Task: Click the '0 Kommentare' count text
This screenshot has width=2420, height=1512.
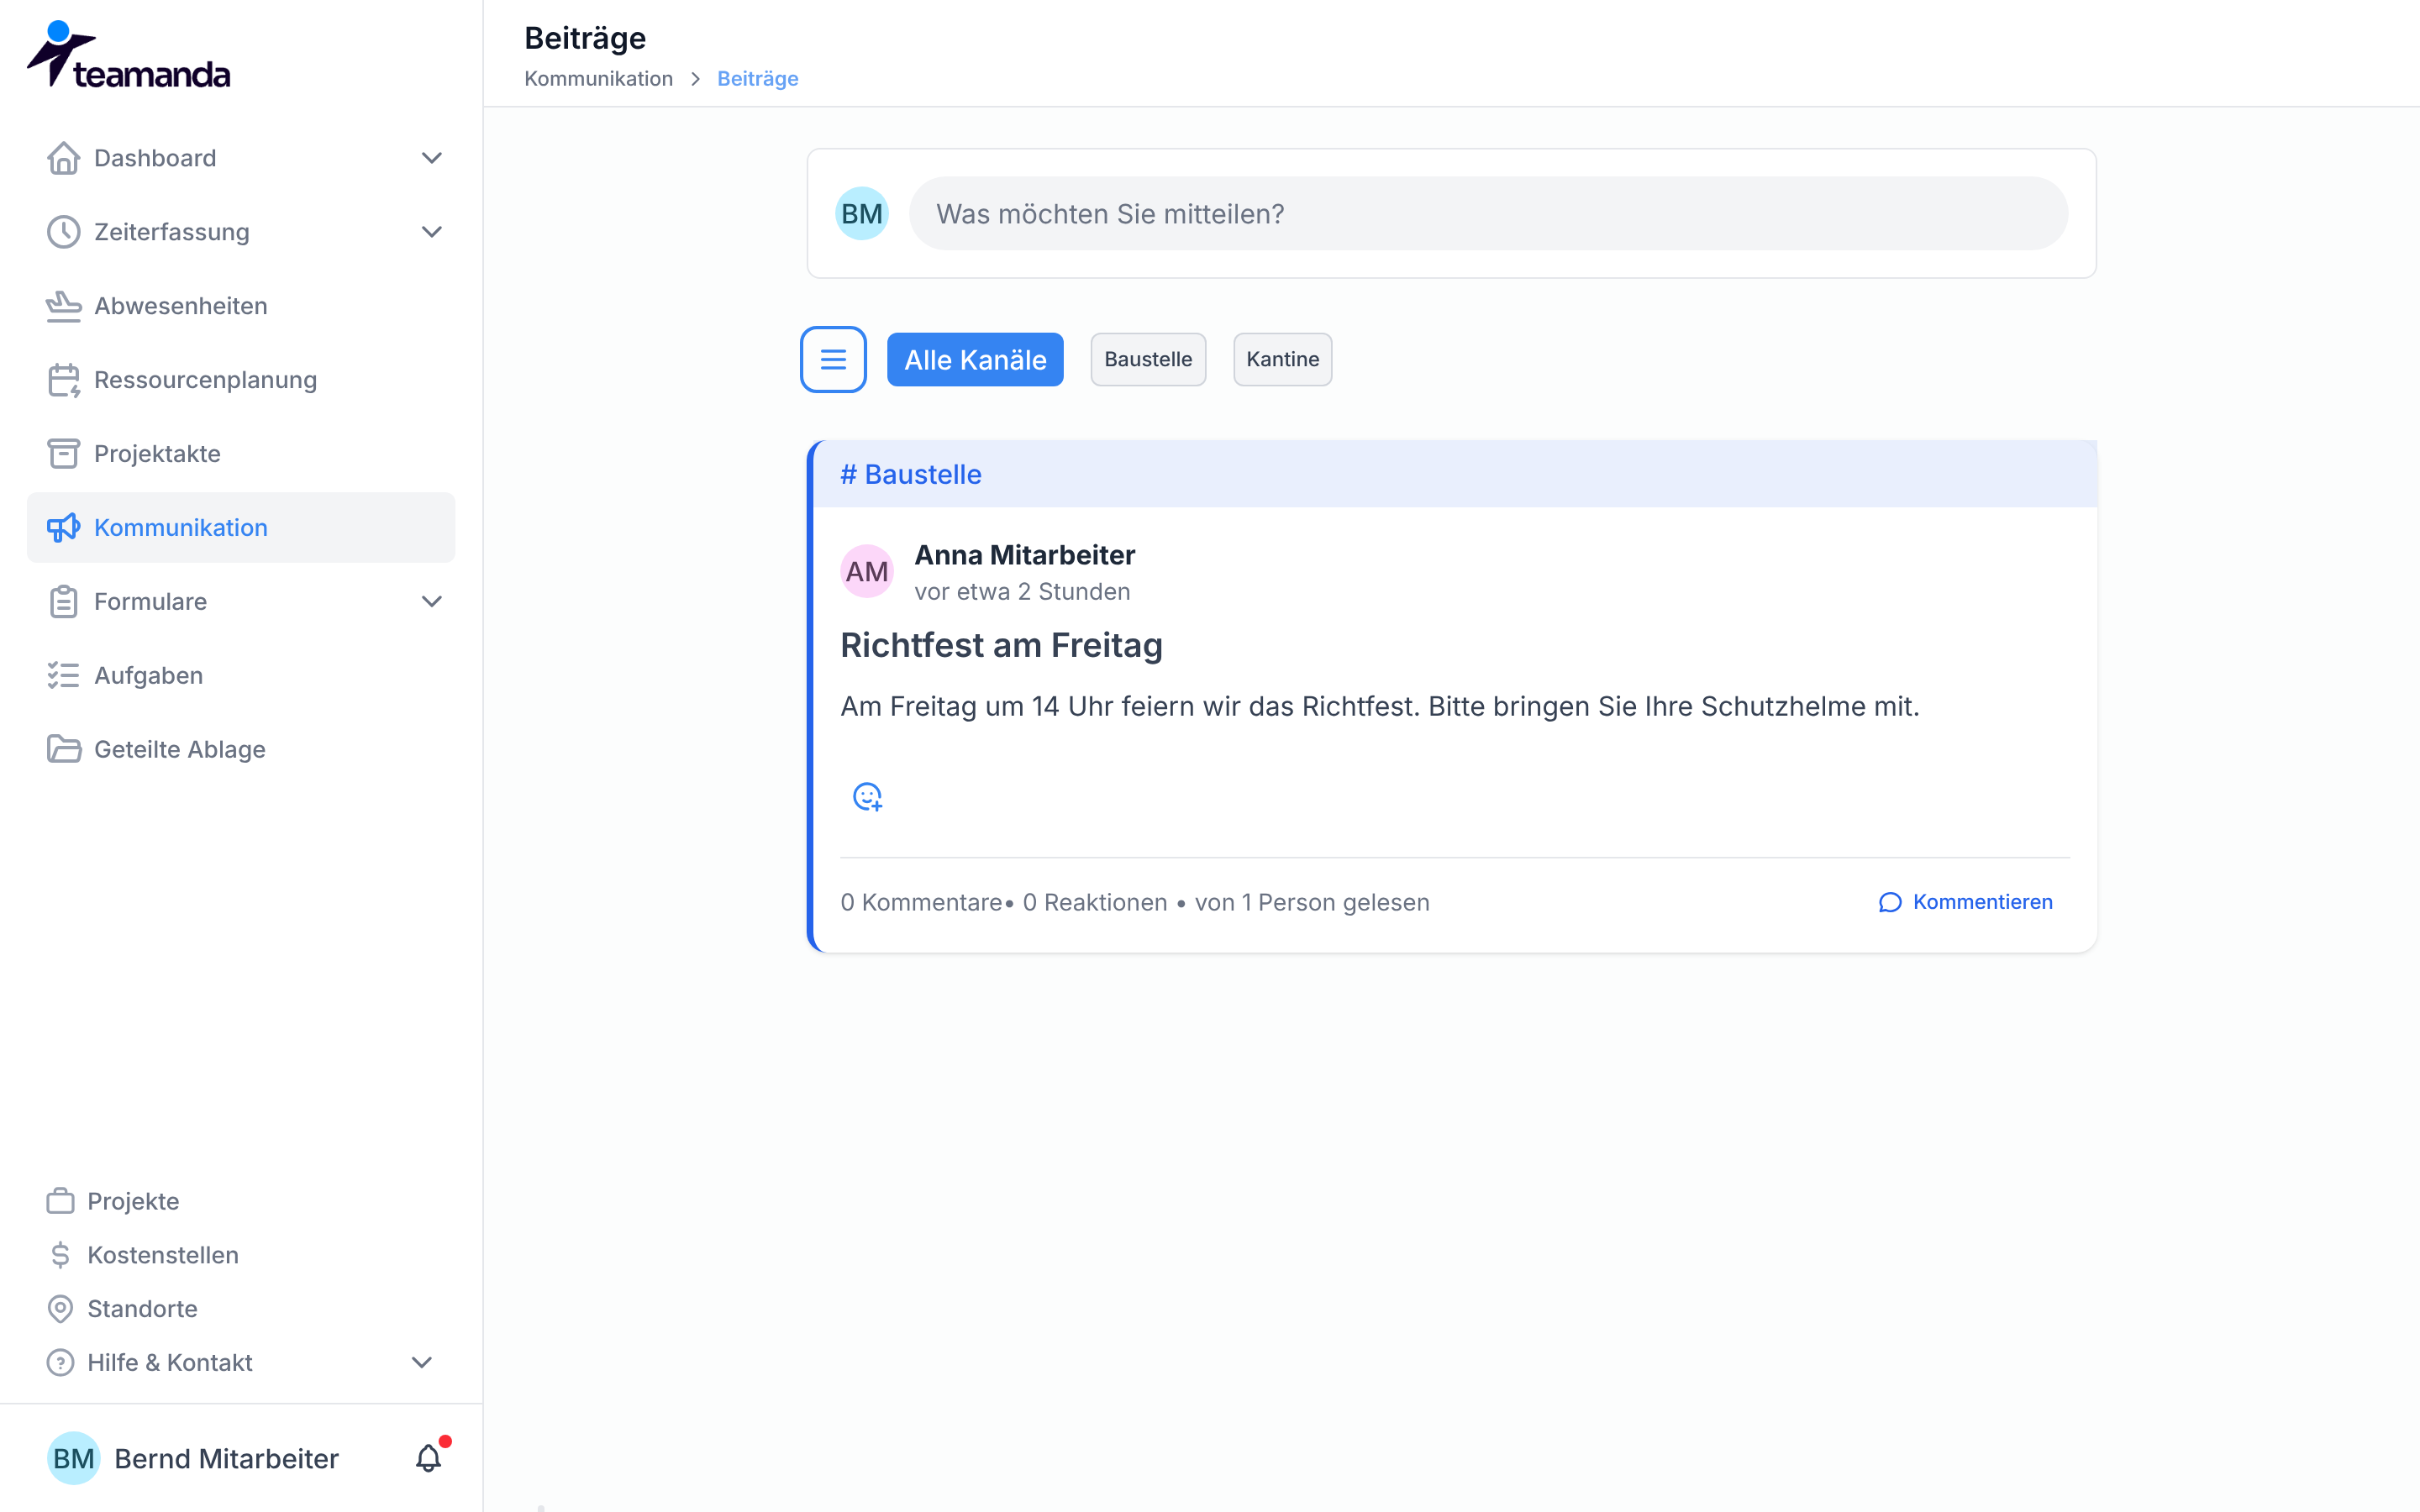Action: (921, 902)
